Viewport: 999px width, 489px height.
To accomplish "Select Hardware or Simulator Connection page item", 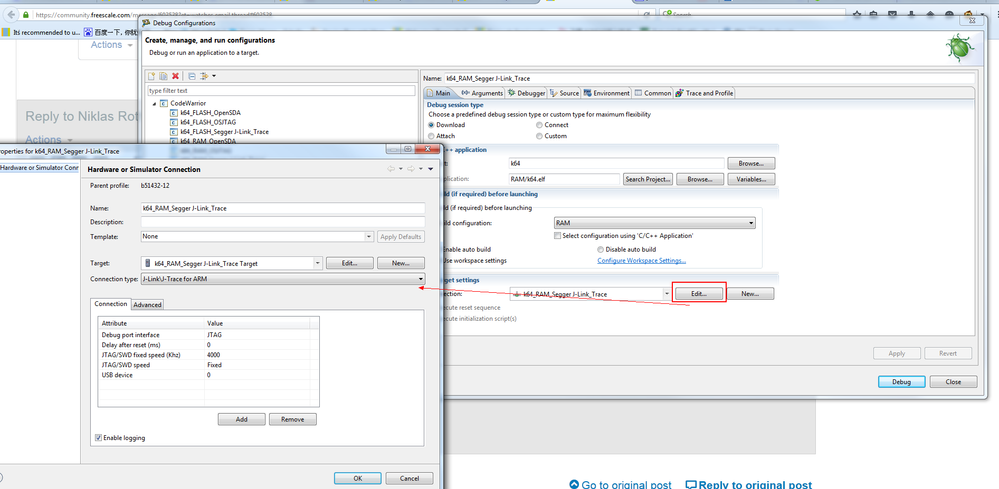I will [39, 167].
